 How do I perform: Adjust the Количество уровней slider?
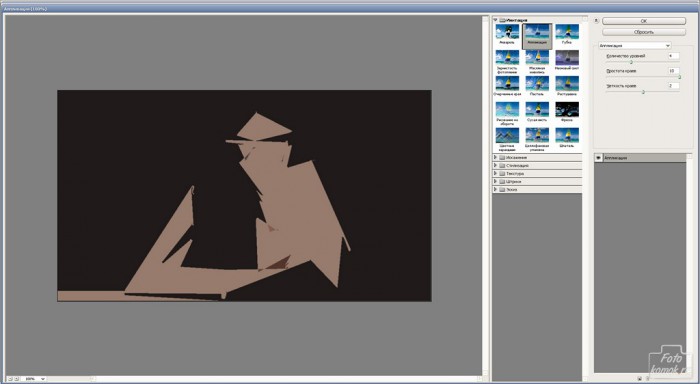click(631, 62)
